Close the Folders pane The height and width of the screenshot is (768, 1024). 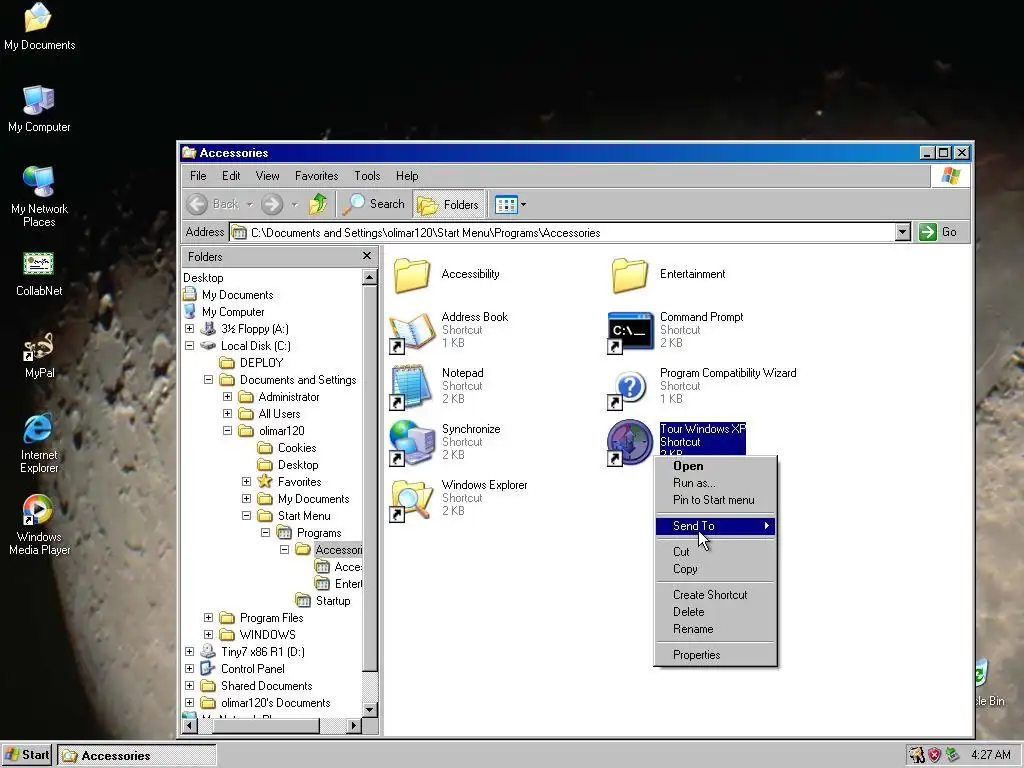click(366, 256)
